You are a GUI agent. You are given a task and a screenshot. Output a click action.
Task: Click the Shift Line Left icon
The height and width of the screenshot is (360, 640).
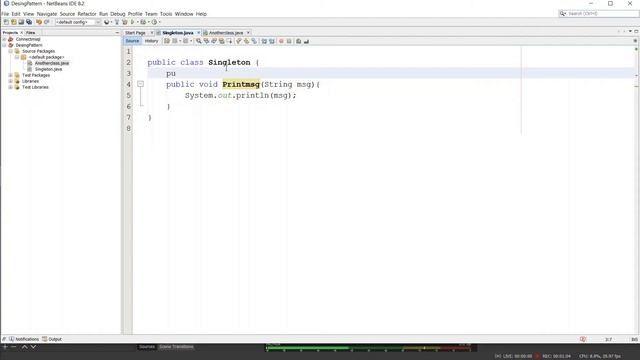click(264, 41)
